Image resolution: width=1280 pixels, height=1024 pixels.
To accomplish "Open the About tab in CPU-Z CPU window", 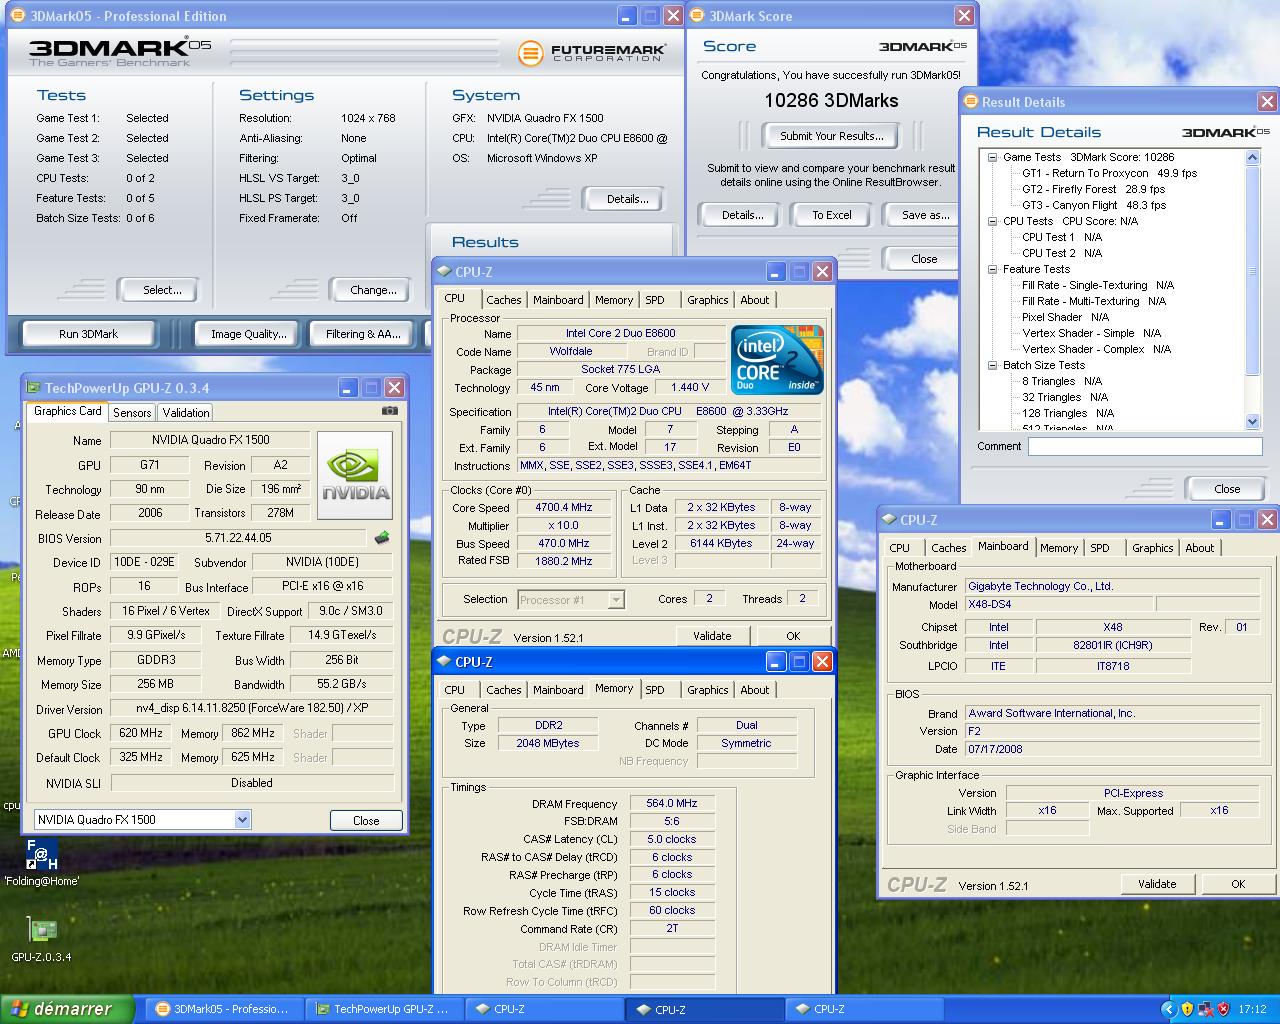I will (755, 300).
